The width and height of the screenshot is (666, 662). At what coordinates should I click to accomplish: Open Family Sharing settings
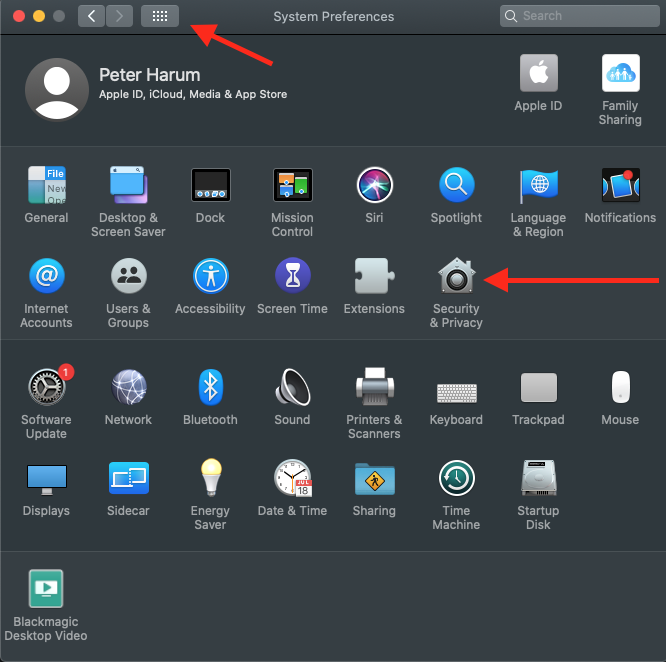[620, 74]
